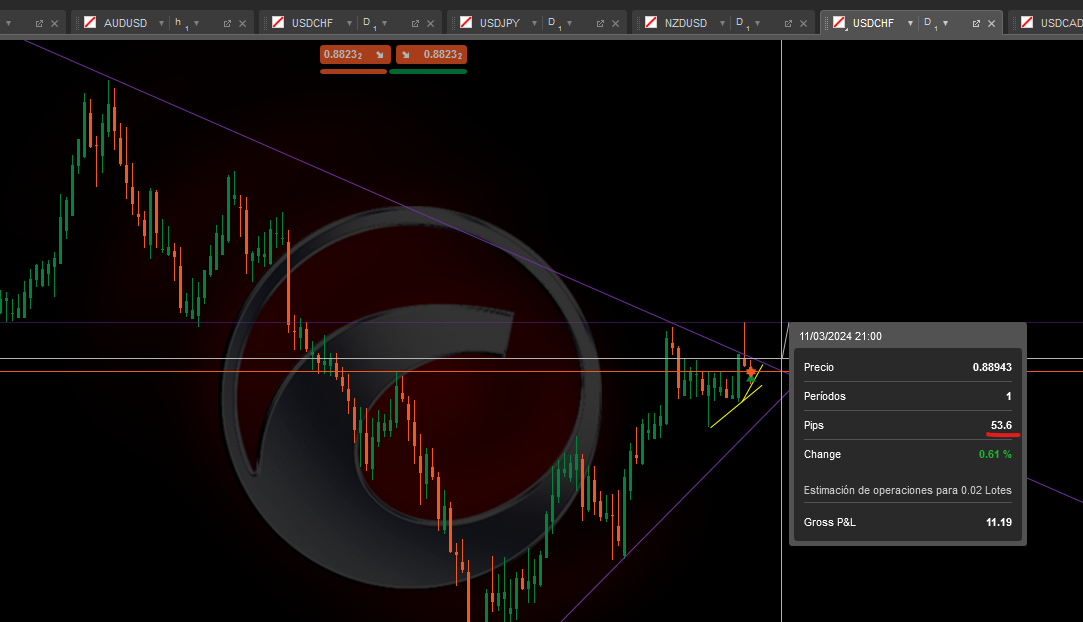Open the USDJPY symbol dropdown
Viewport: 1083px width, 622px height.
coord(534,23)
